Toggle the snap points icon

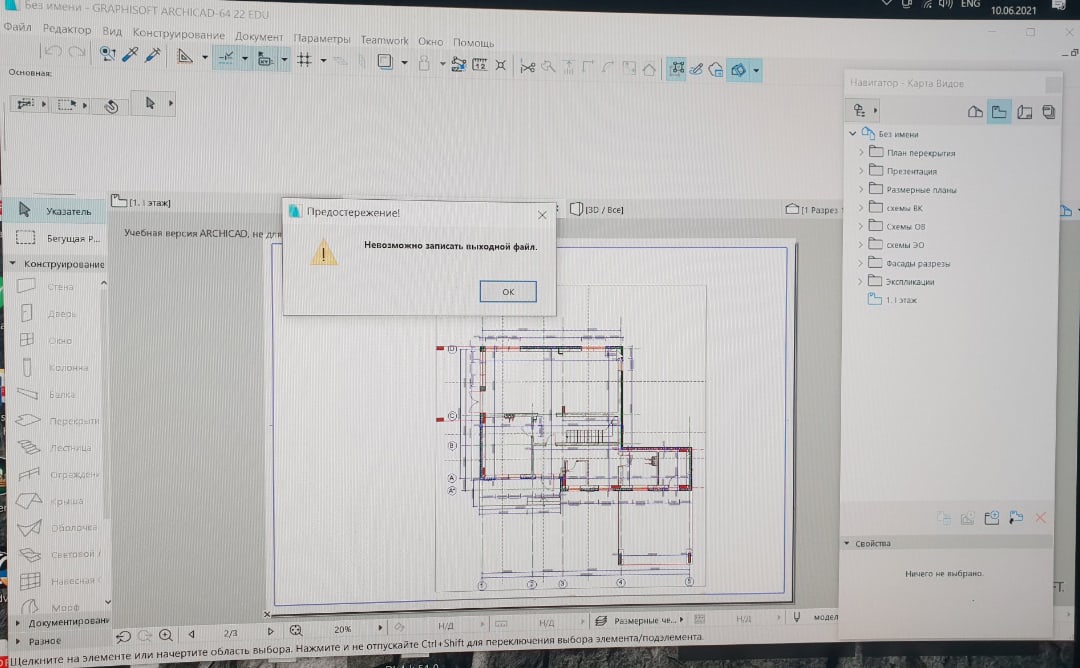coord(265,59)
